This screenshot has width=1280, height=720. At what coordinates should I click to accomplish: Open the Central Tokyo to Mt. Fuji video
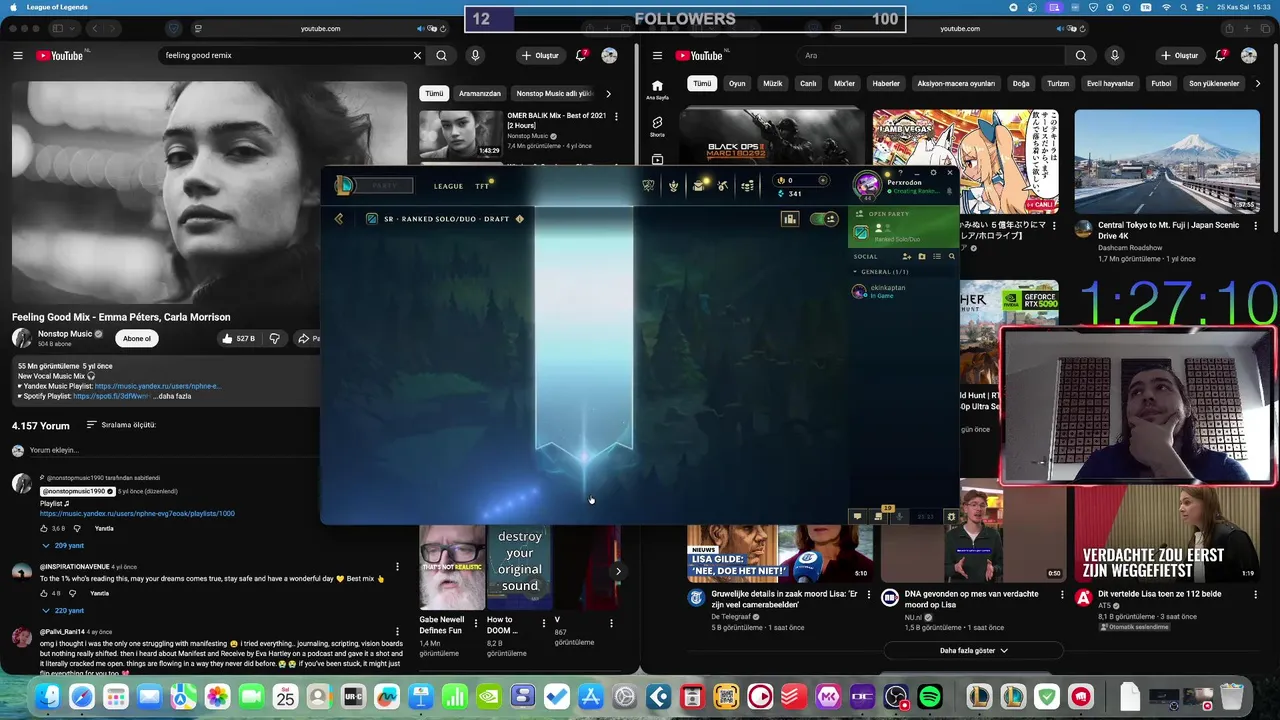pyautogui.click(x=1167, y=162)
